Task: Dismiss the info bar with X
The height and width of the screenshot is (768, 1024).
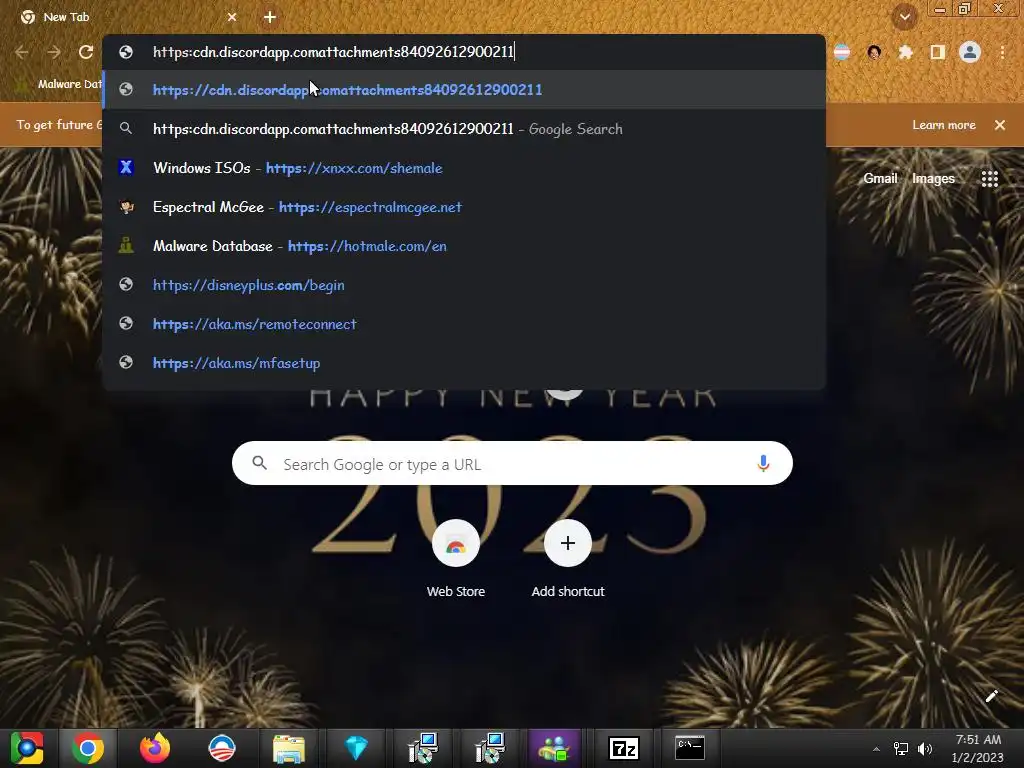Action: 1000,125
